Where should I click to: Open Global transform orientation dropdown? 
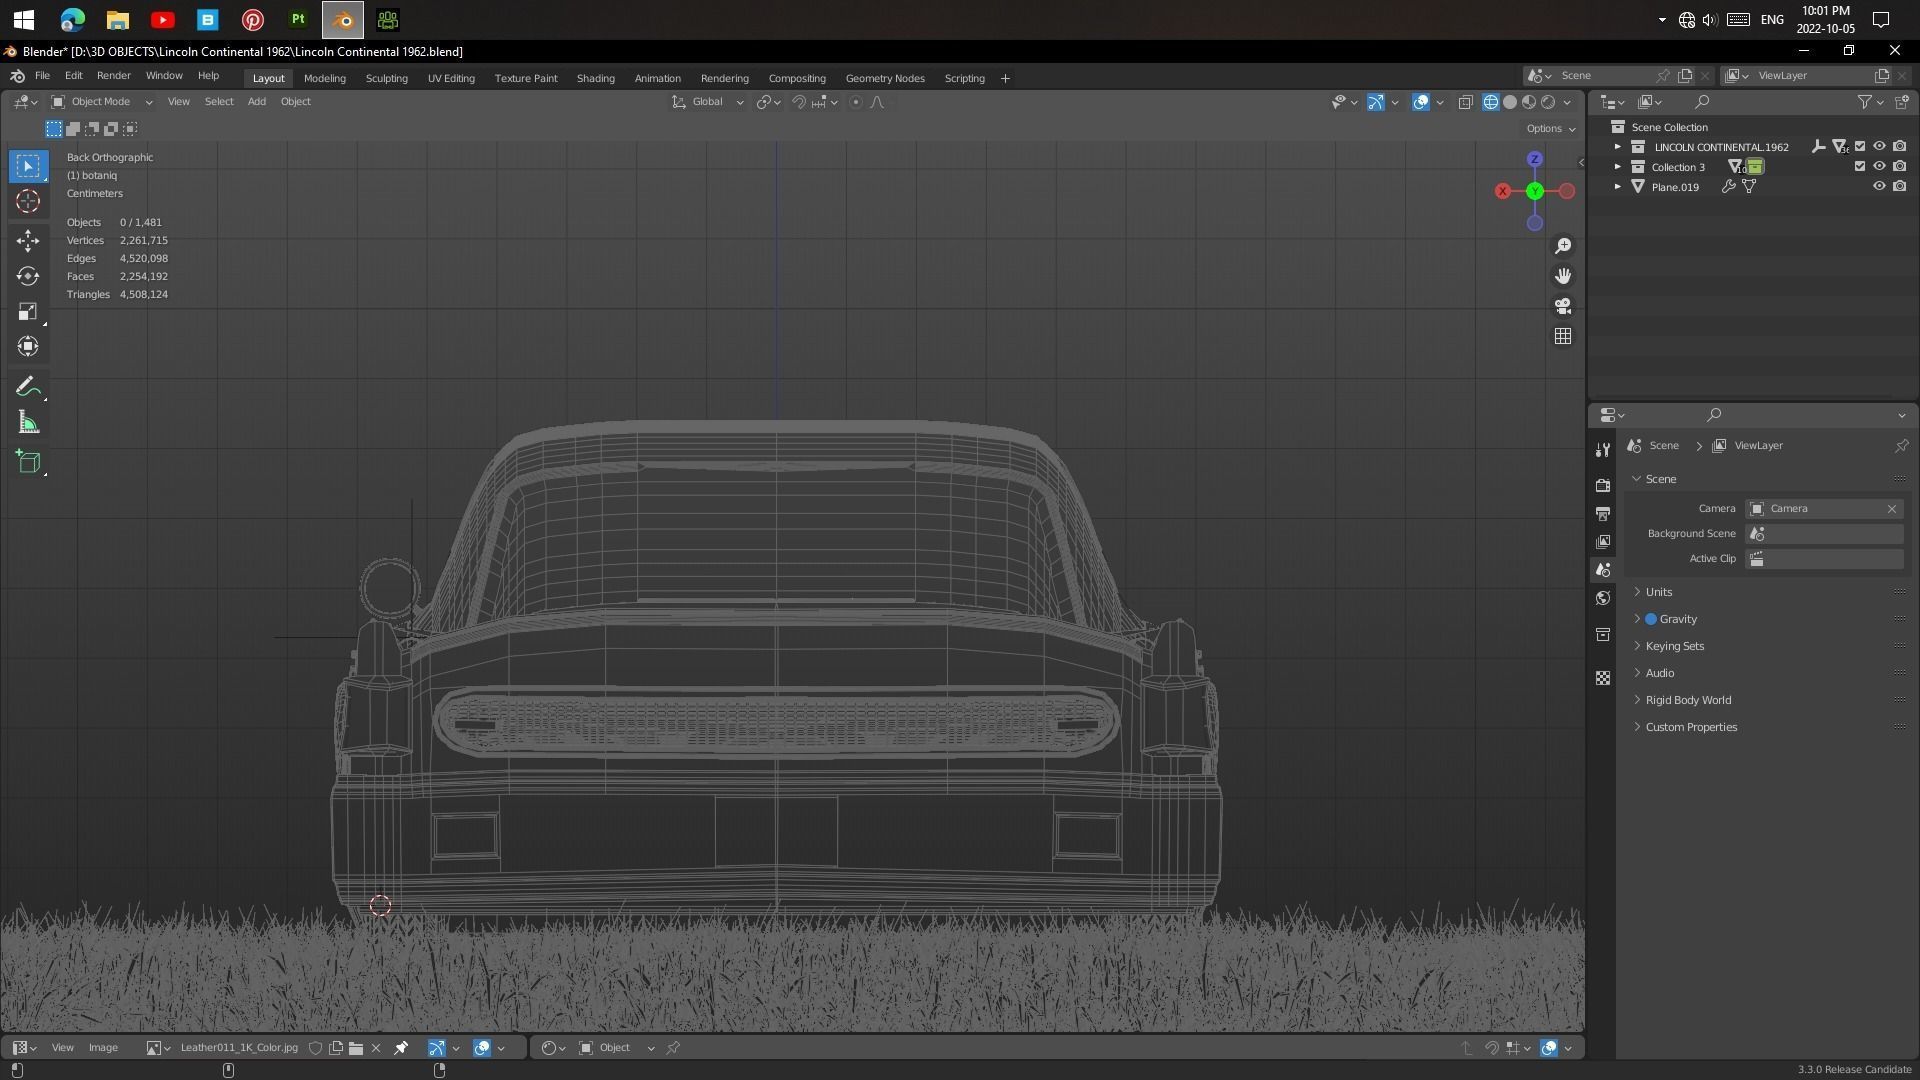708,102
